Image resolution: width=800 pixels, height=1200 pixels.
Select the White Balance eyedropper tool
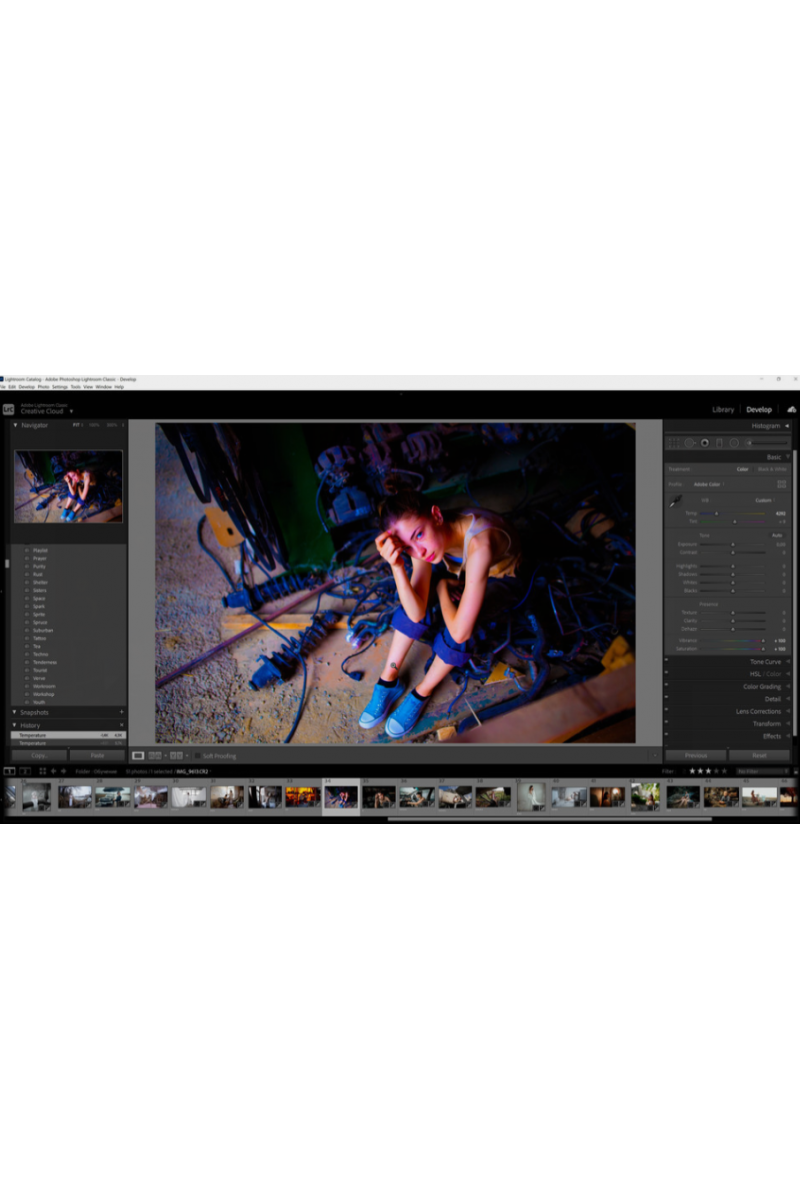click(x=673, y=502)
